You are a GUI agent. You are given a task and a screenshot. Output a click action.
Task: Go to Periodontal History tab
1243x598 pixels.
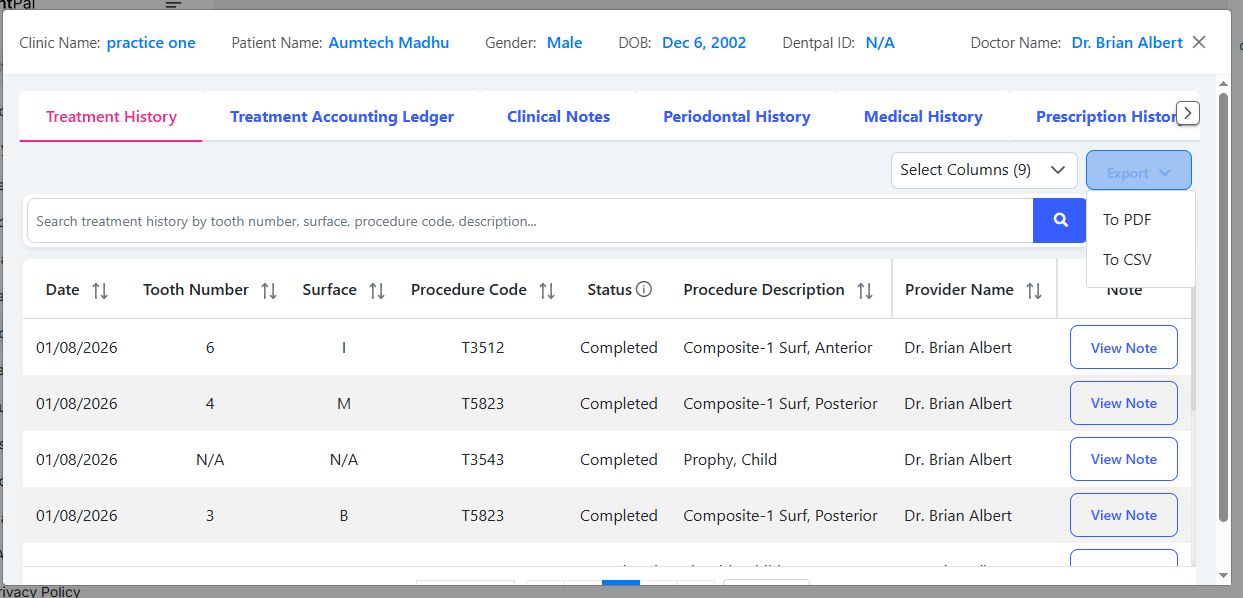tap(736, 117)
